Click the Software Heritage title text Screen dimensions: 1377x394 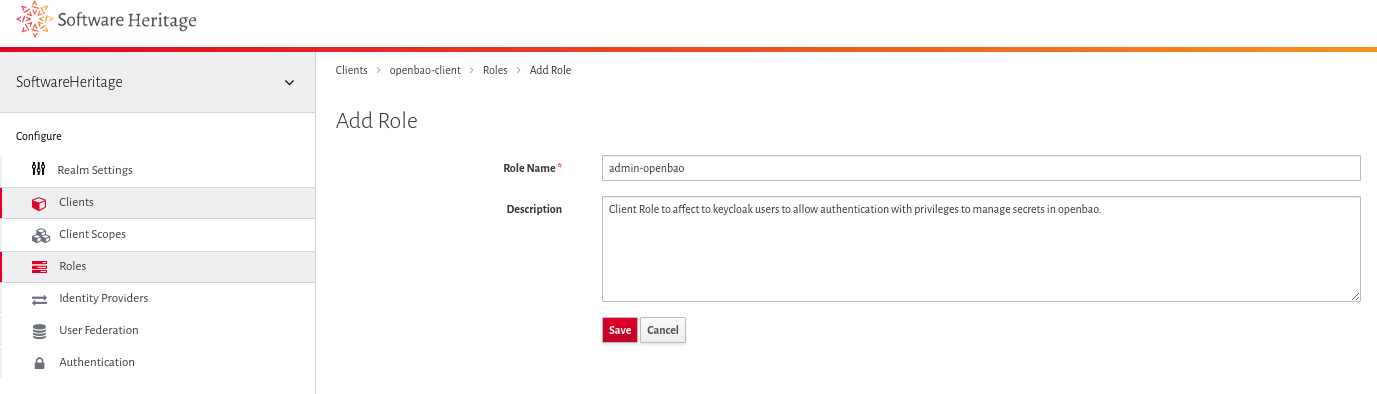tap(127, 20)
